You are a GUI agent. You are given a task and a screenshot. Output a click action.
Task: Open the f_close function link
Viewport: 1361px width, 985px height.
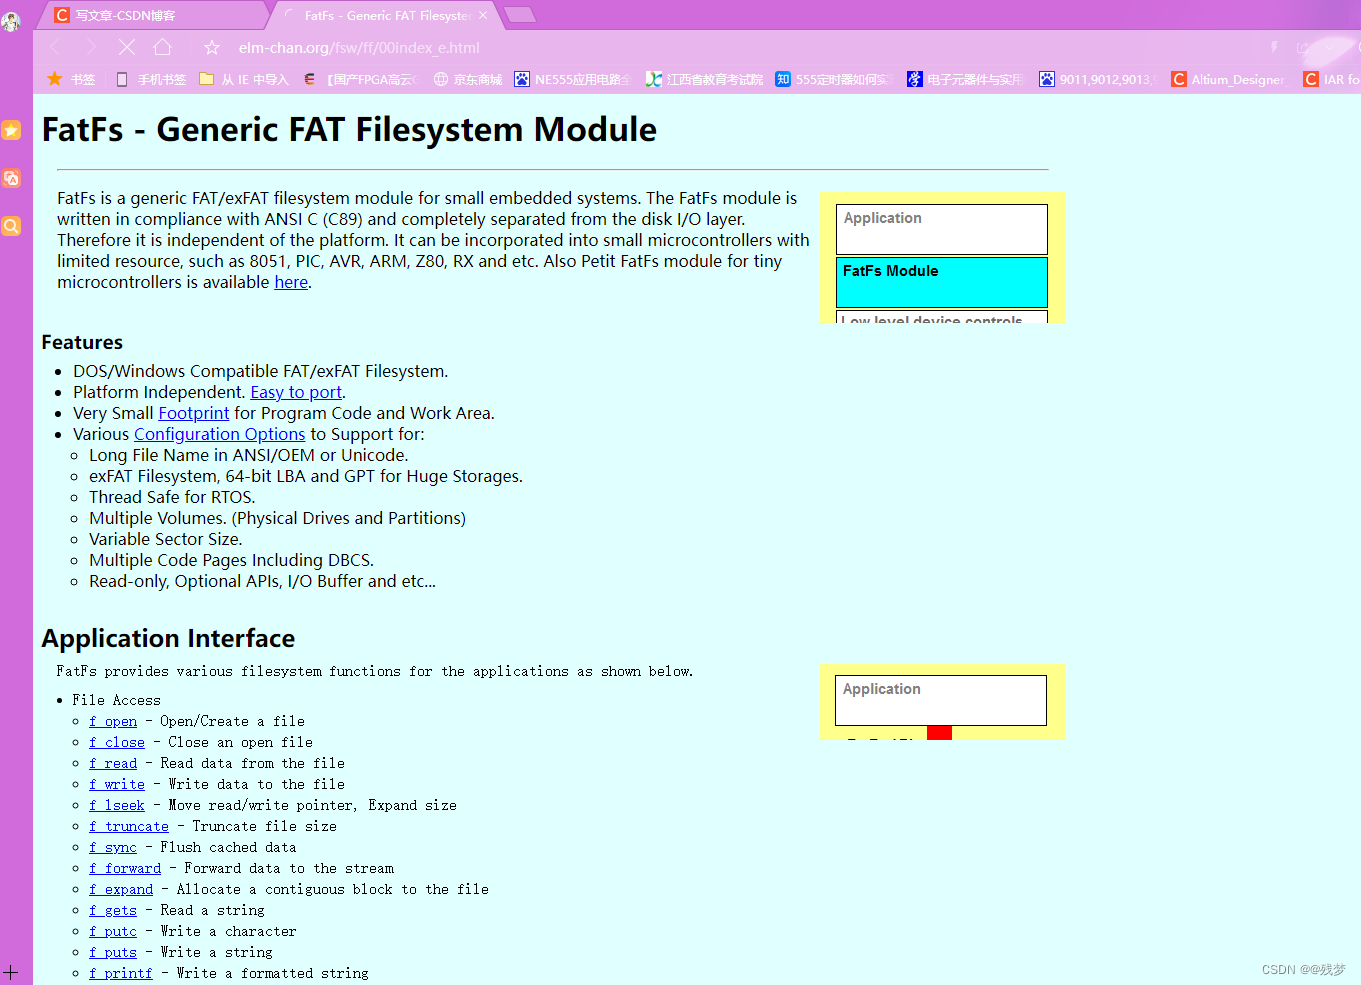(117, 742)
